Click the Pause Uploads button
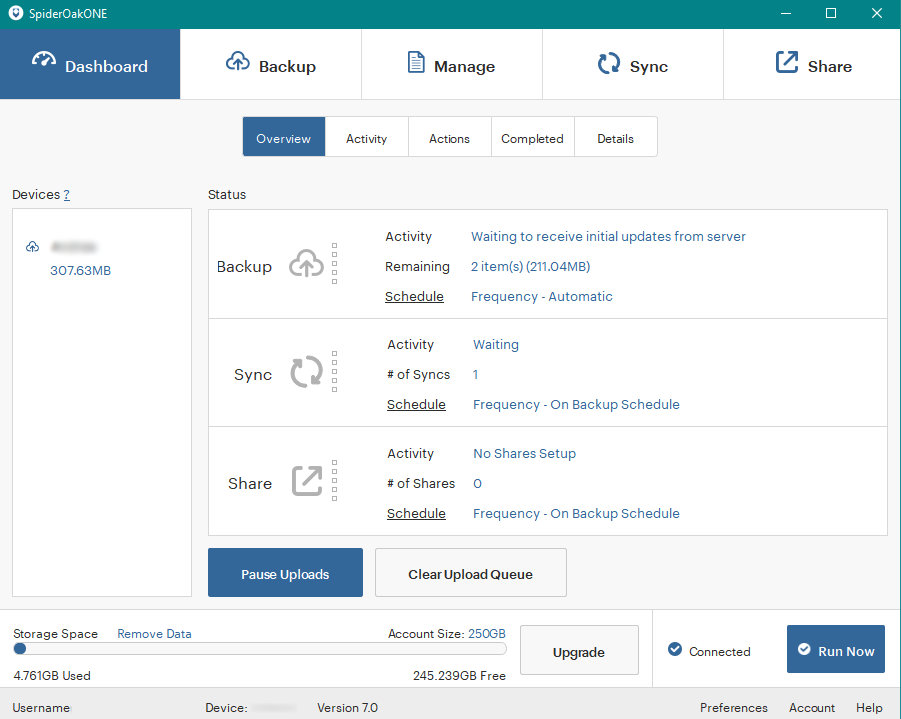 point(286,572)
